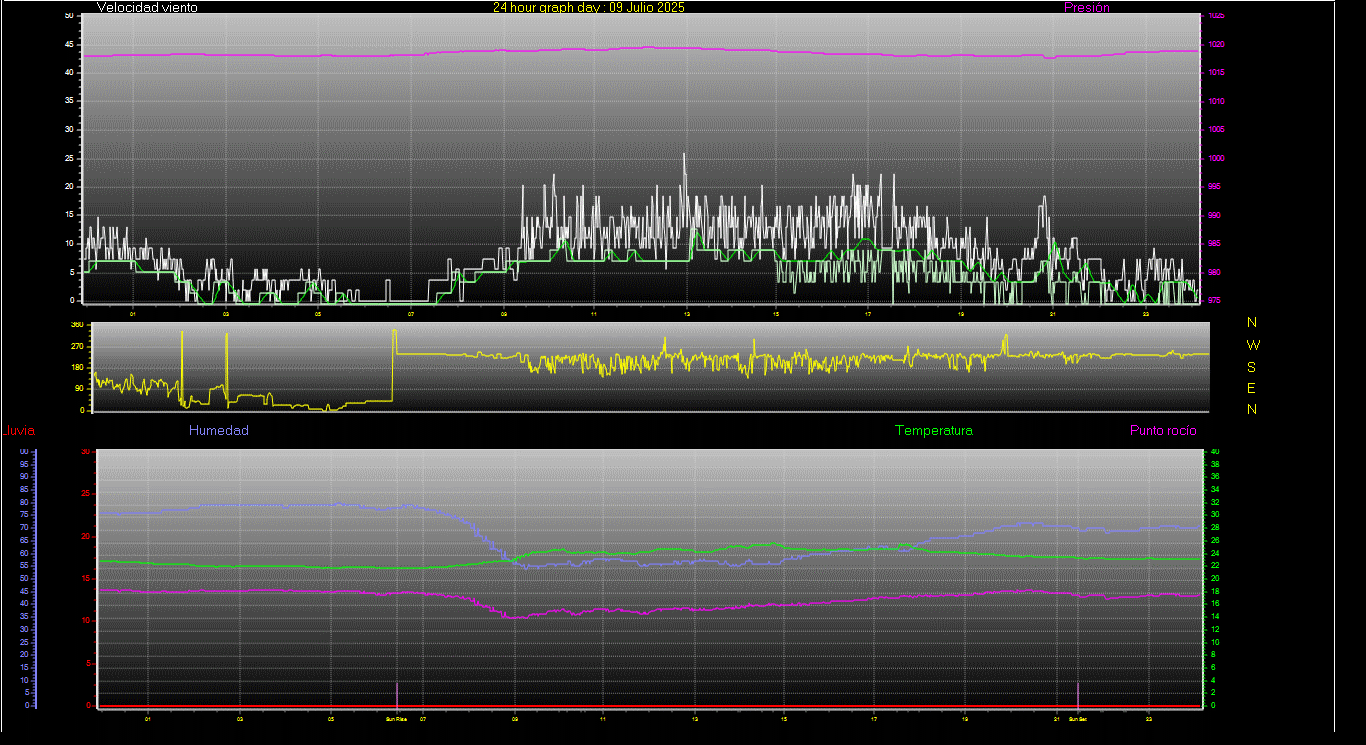Click the Sun Rise marker on the time axis
This screenshot has width=1366, height=745.
(x=397, y=718)
